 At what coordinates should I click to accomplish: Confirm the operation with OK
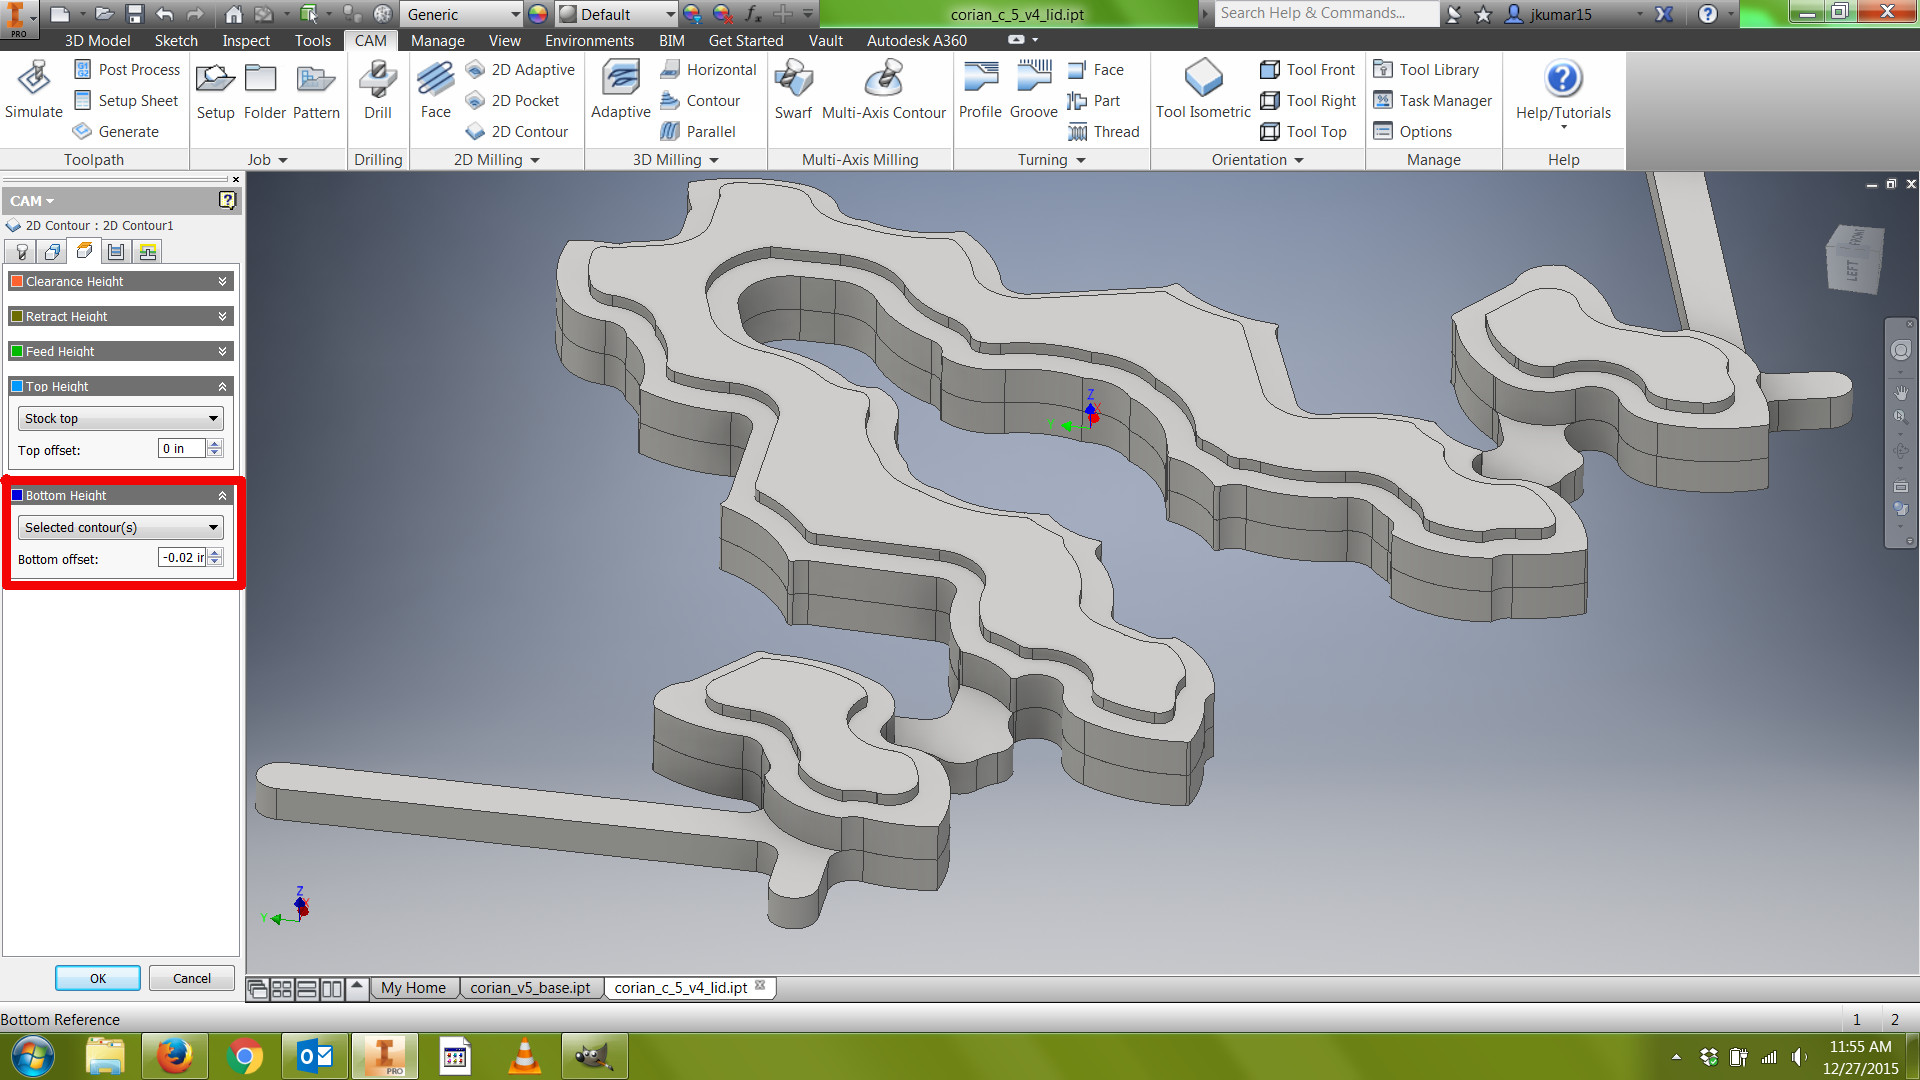pos(98,979)
